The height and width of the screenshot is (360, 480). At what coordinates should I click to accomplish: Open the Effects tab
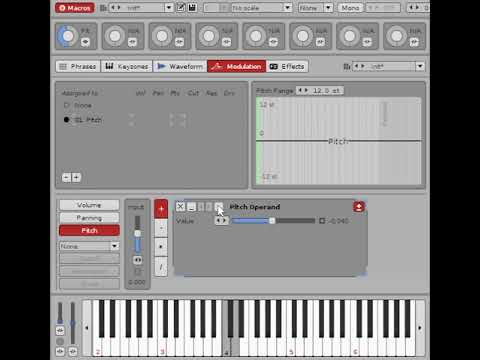pos(287,66)
